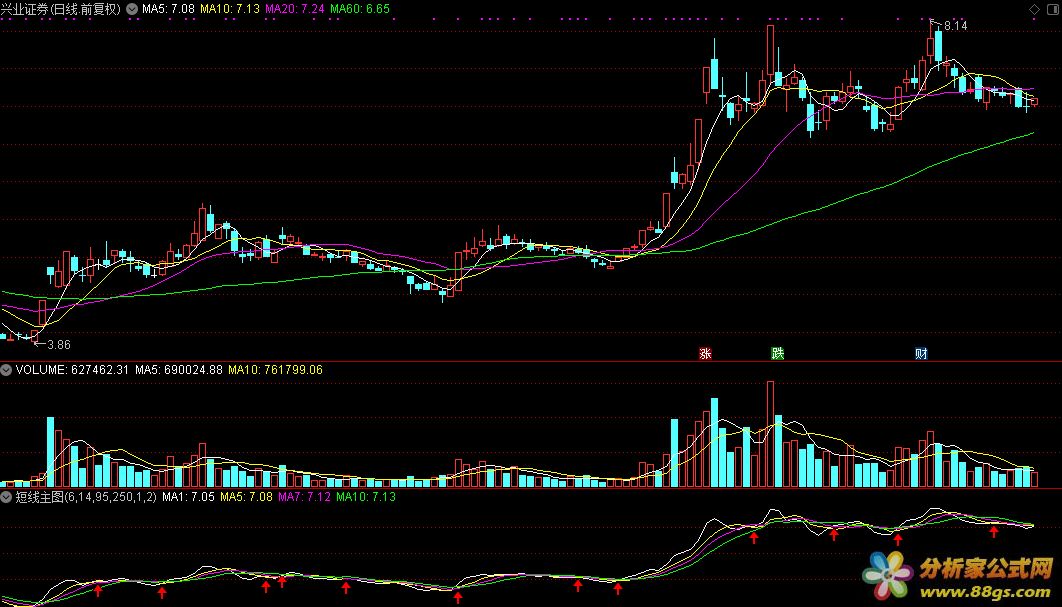This screenshot has width=1062, height=607.
Task: Open the 短线主图 indicator dropdown arrow
Action: click(x=6, y=497)
